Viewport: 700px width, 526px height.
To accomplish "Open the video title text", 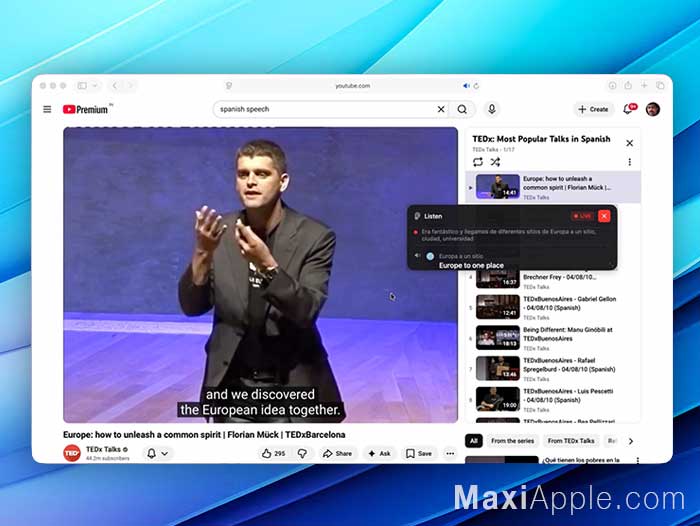I will [x=204, y=434].
